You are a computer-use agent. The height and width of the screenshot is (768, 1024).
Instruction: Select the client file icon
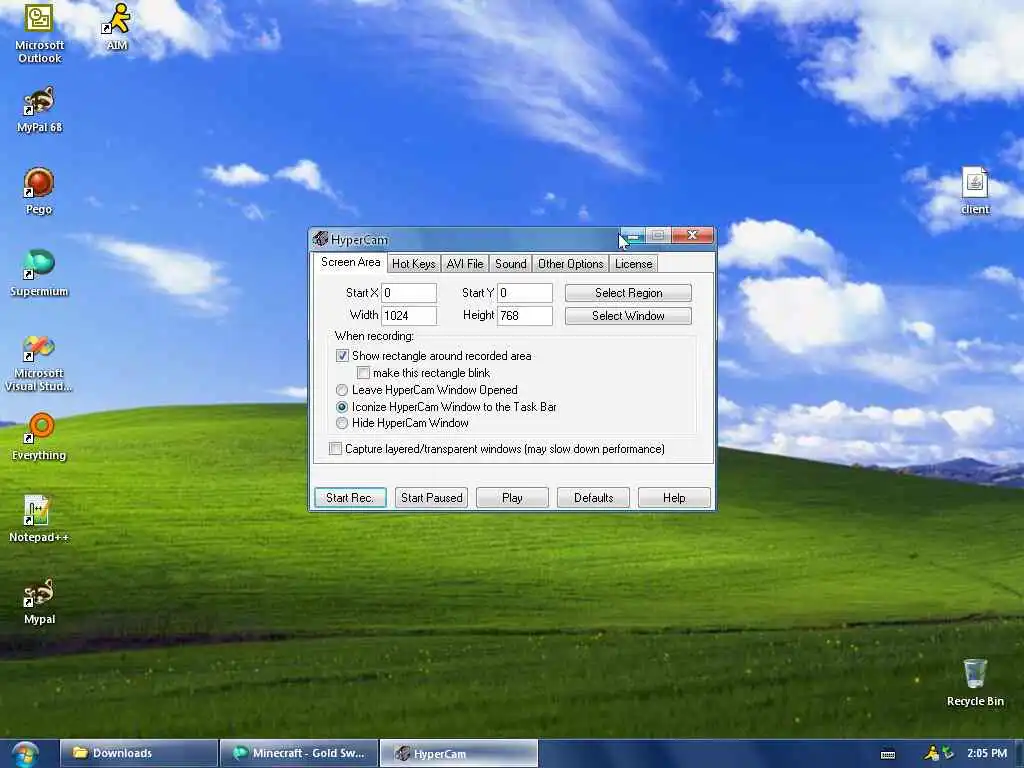click(x=975, y=191)
